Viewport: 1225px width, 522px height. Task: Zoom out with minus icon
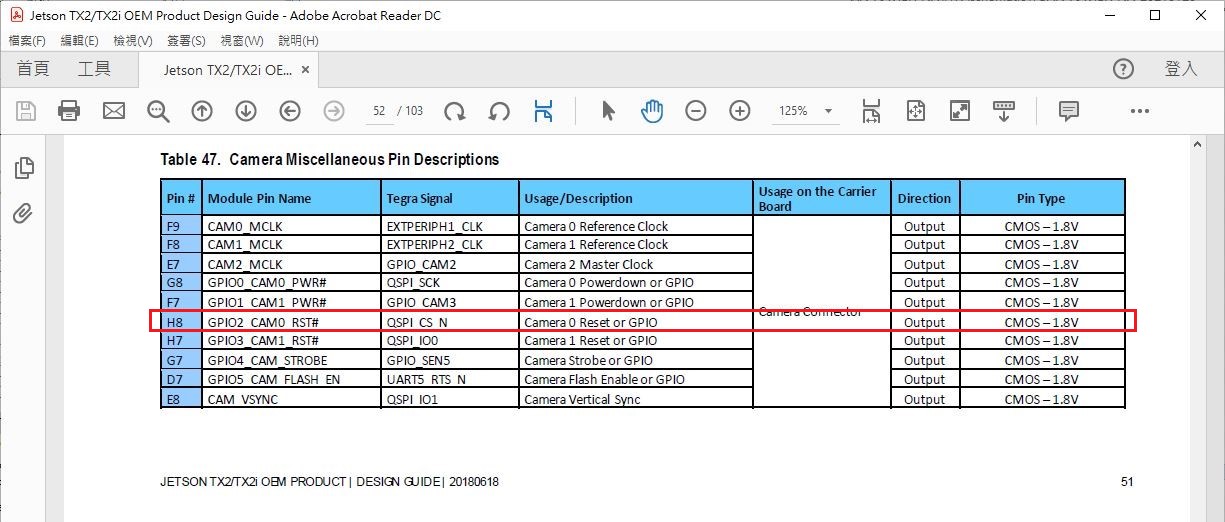(696, 111)
